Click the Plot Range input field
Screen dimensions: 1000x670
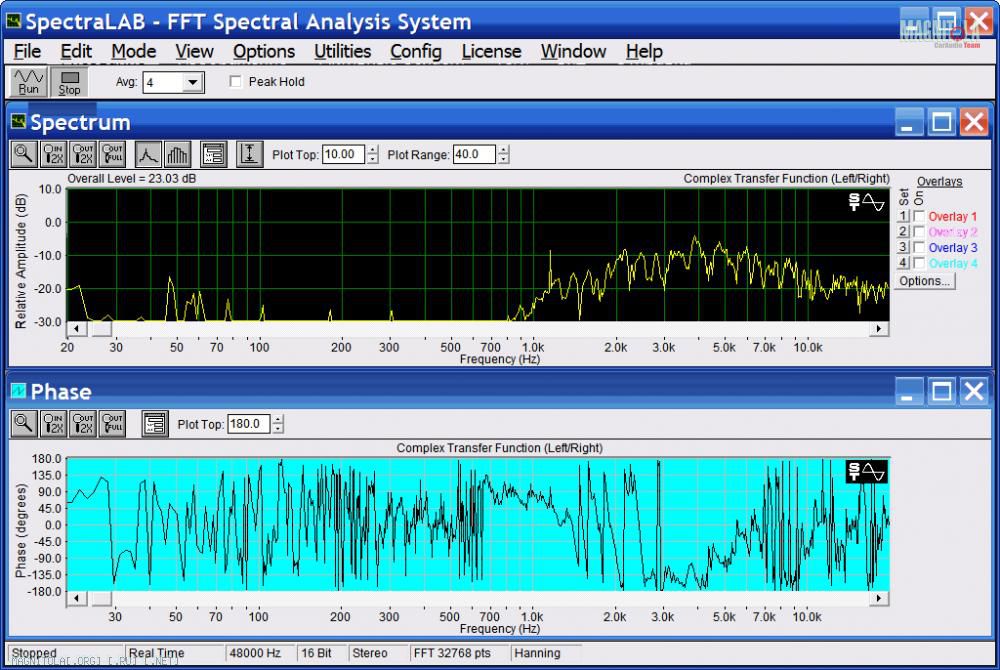474,154
